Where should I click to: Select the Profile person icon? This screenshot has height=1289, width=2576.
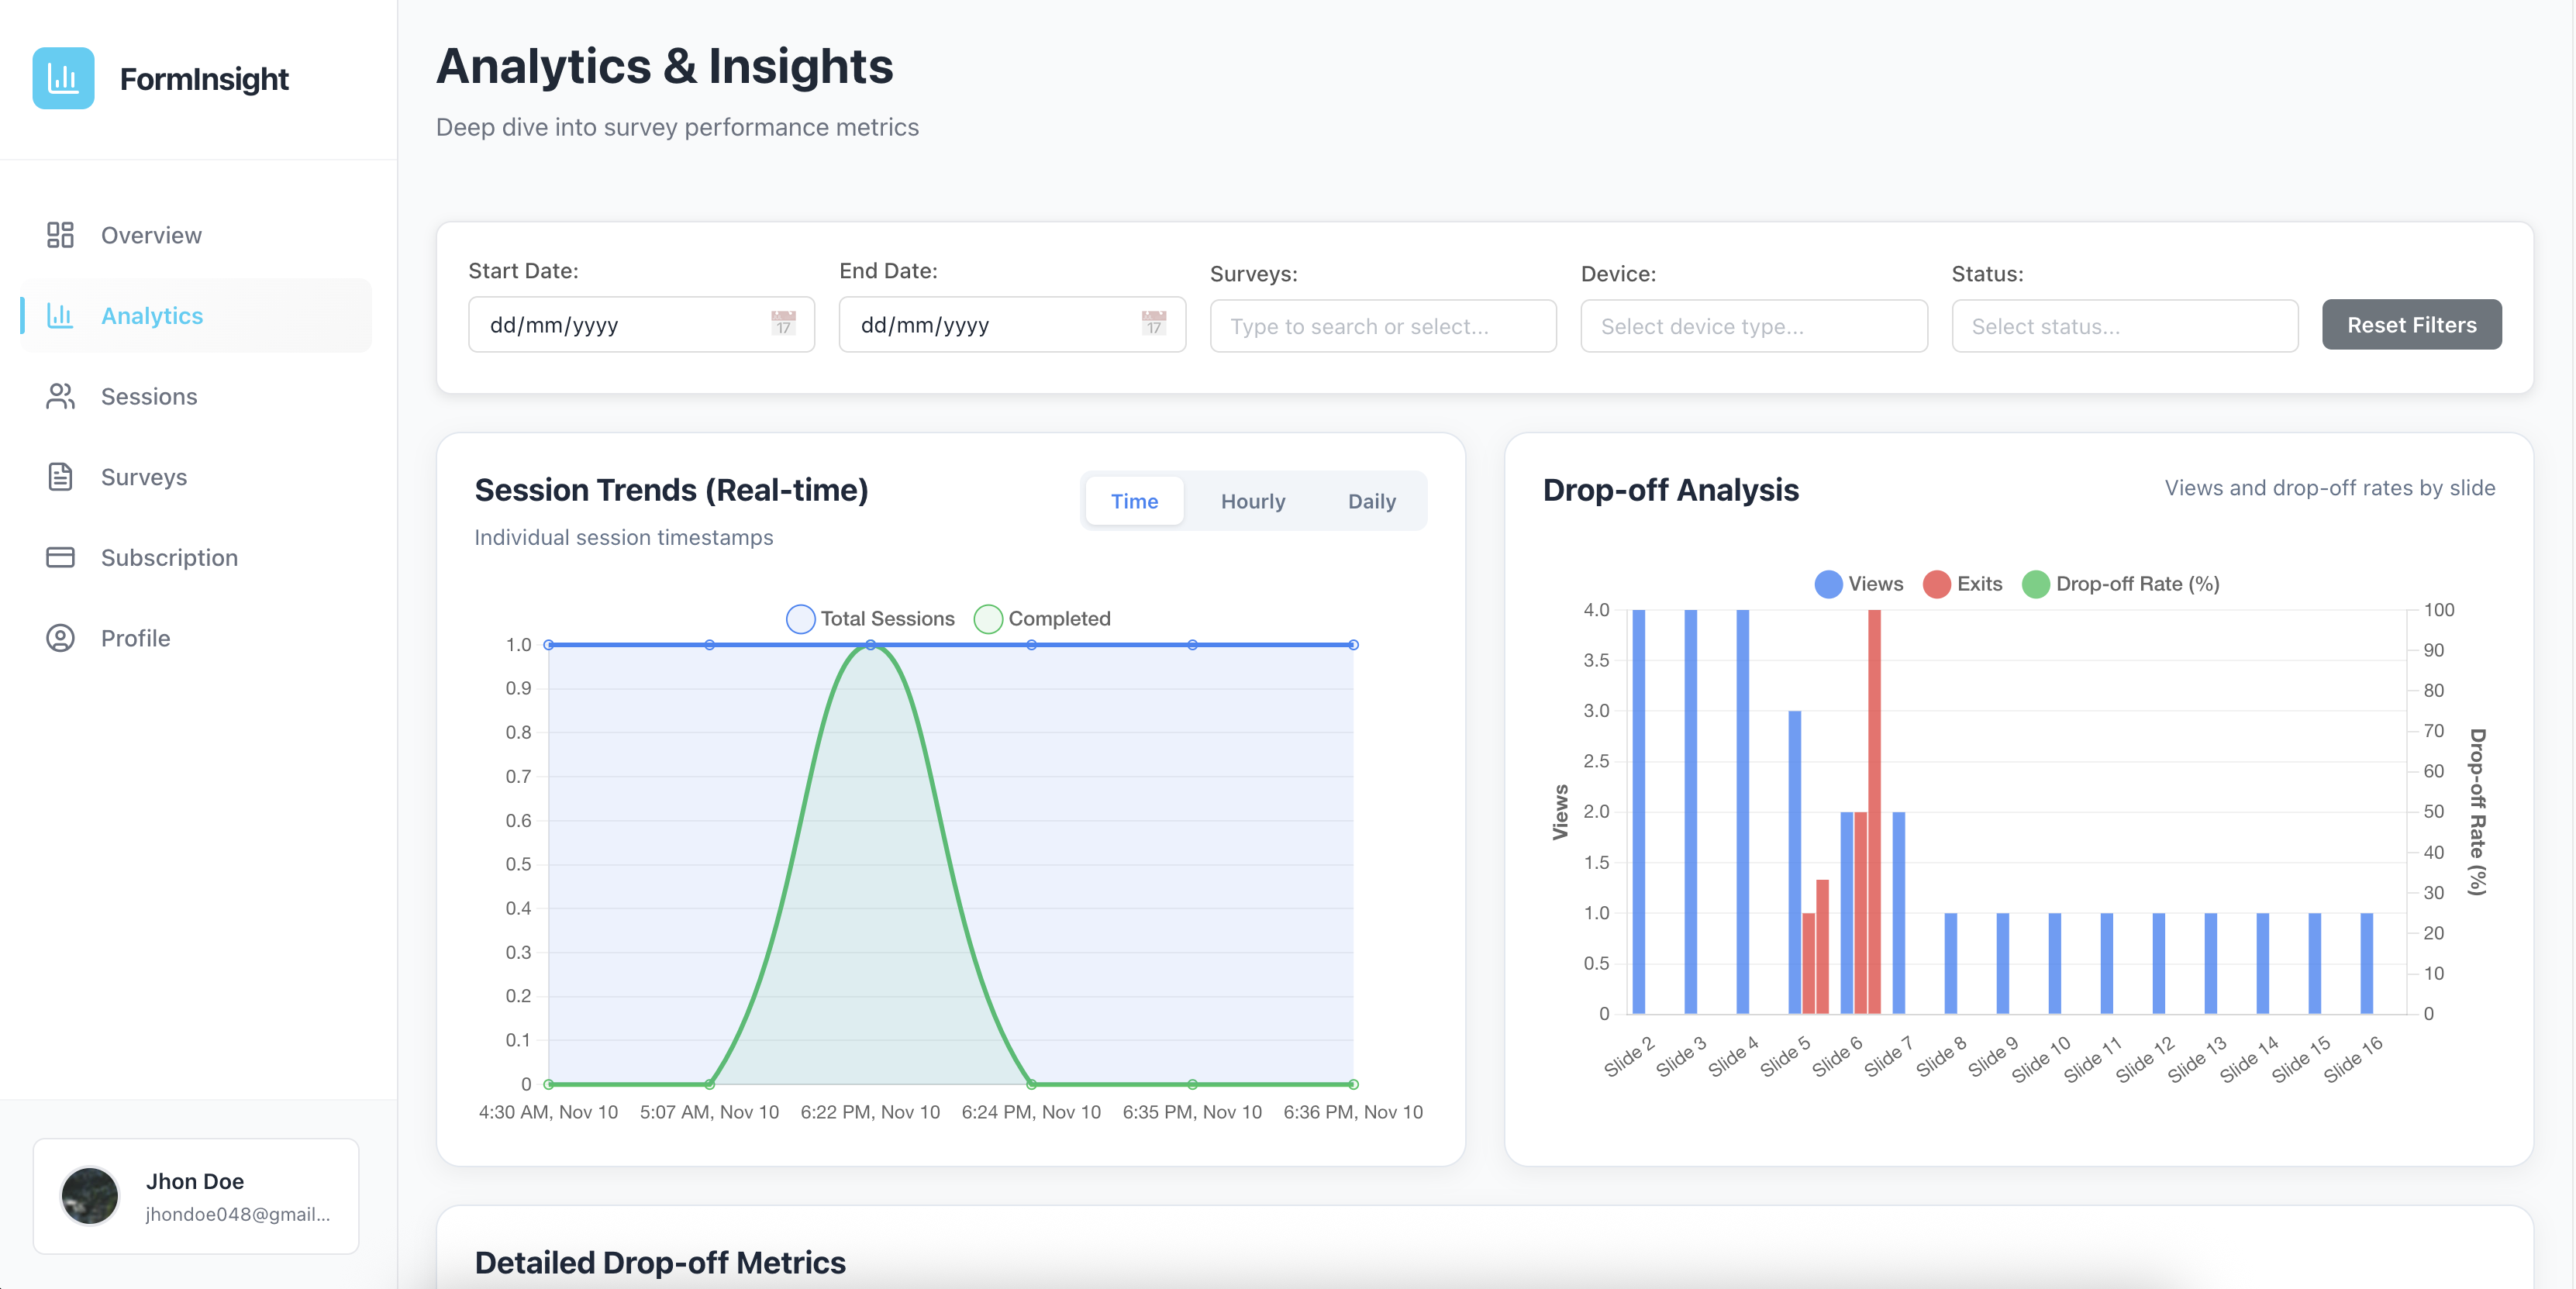click(x=60, y=638)
